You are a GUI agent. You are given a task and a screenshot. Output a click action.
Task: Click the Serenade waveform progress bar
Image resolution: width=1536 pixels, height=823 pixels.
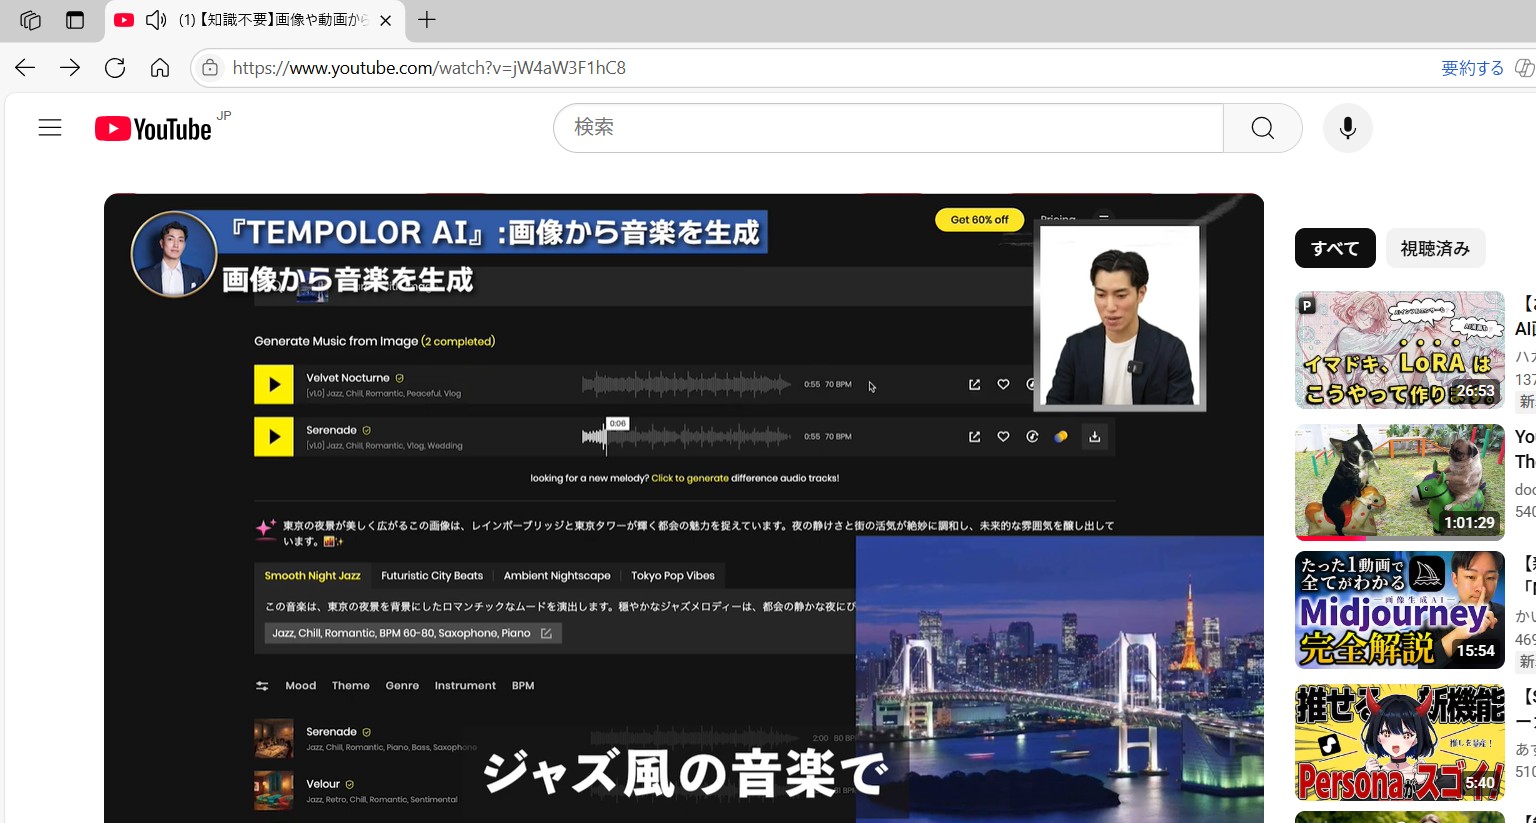pyautogui.click(x=688, y=436)
